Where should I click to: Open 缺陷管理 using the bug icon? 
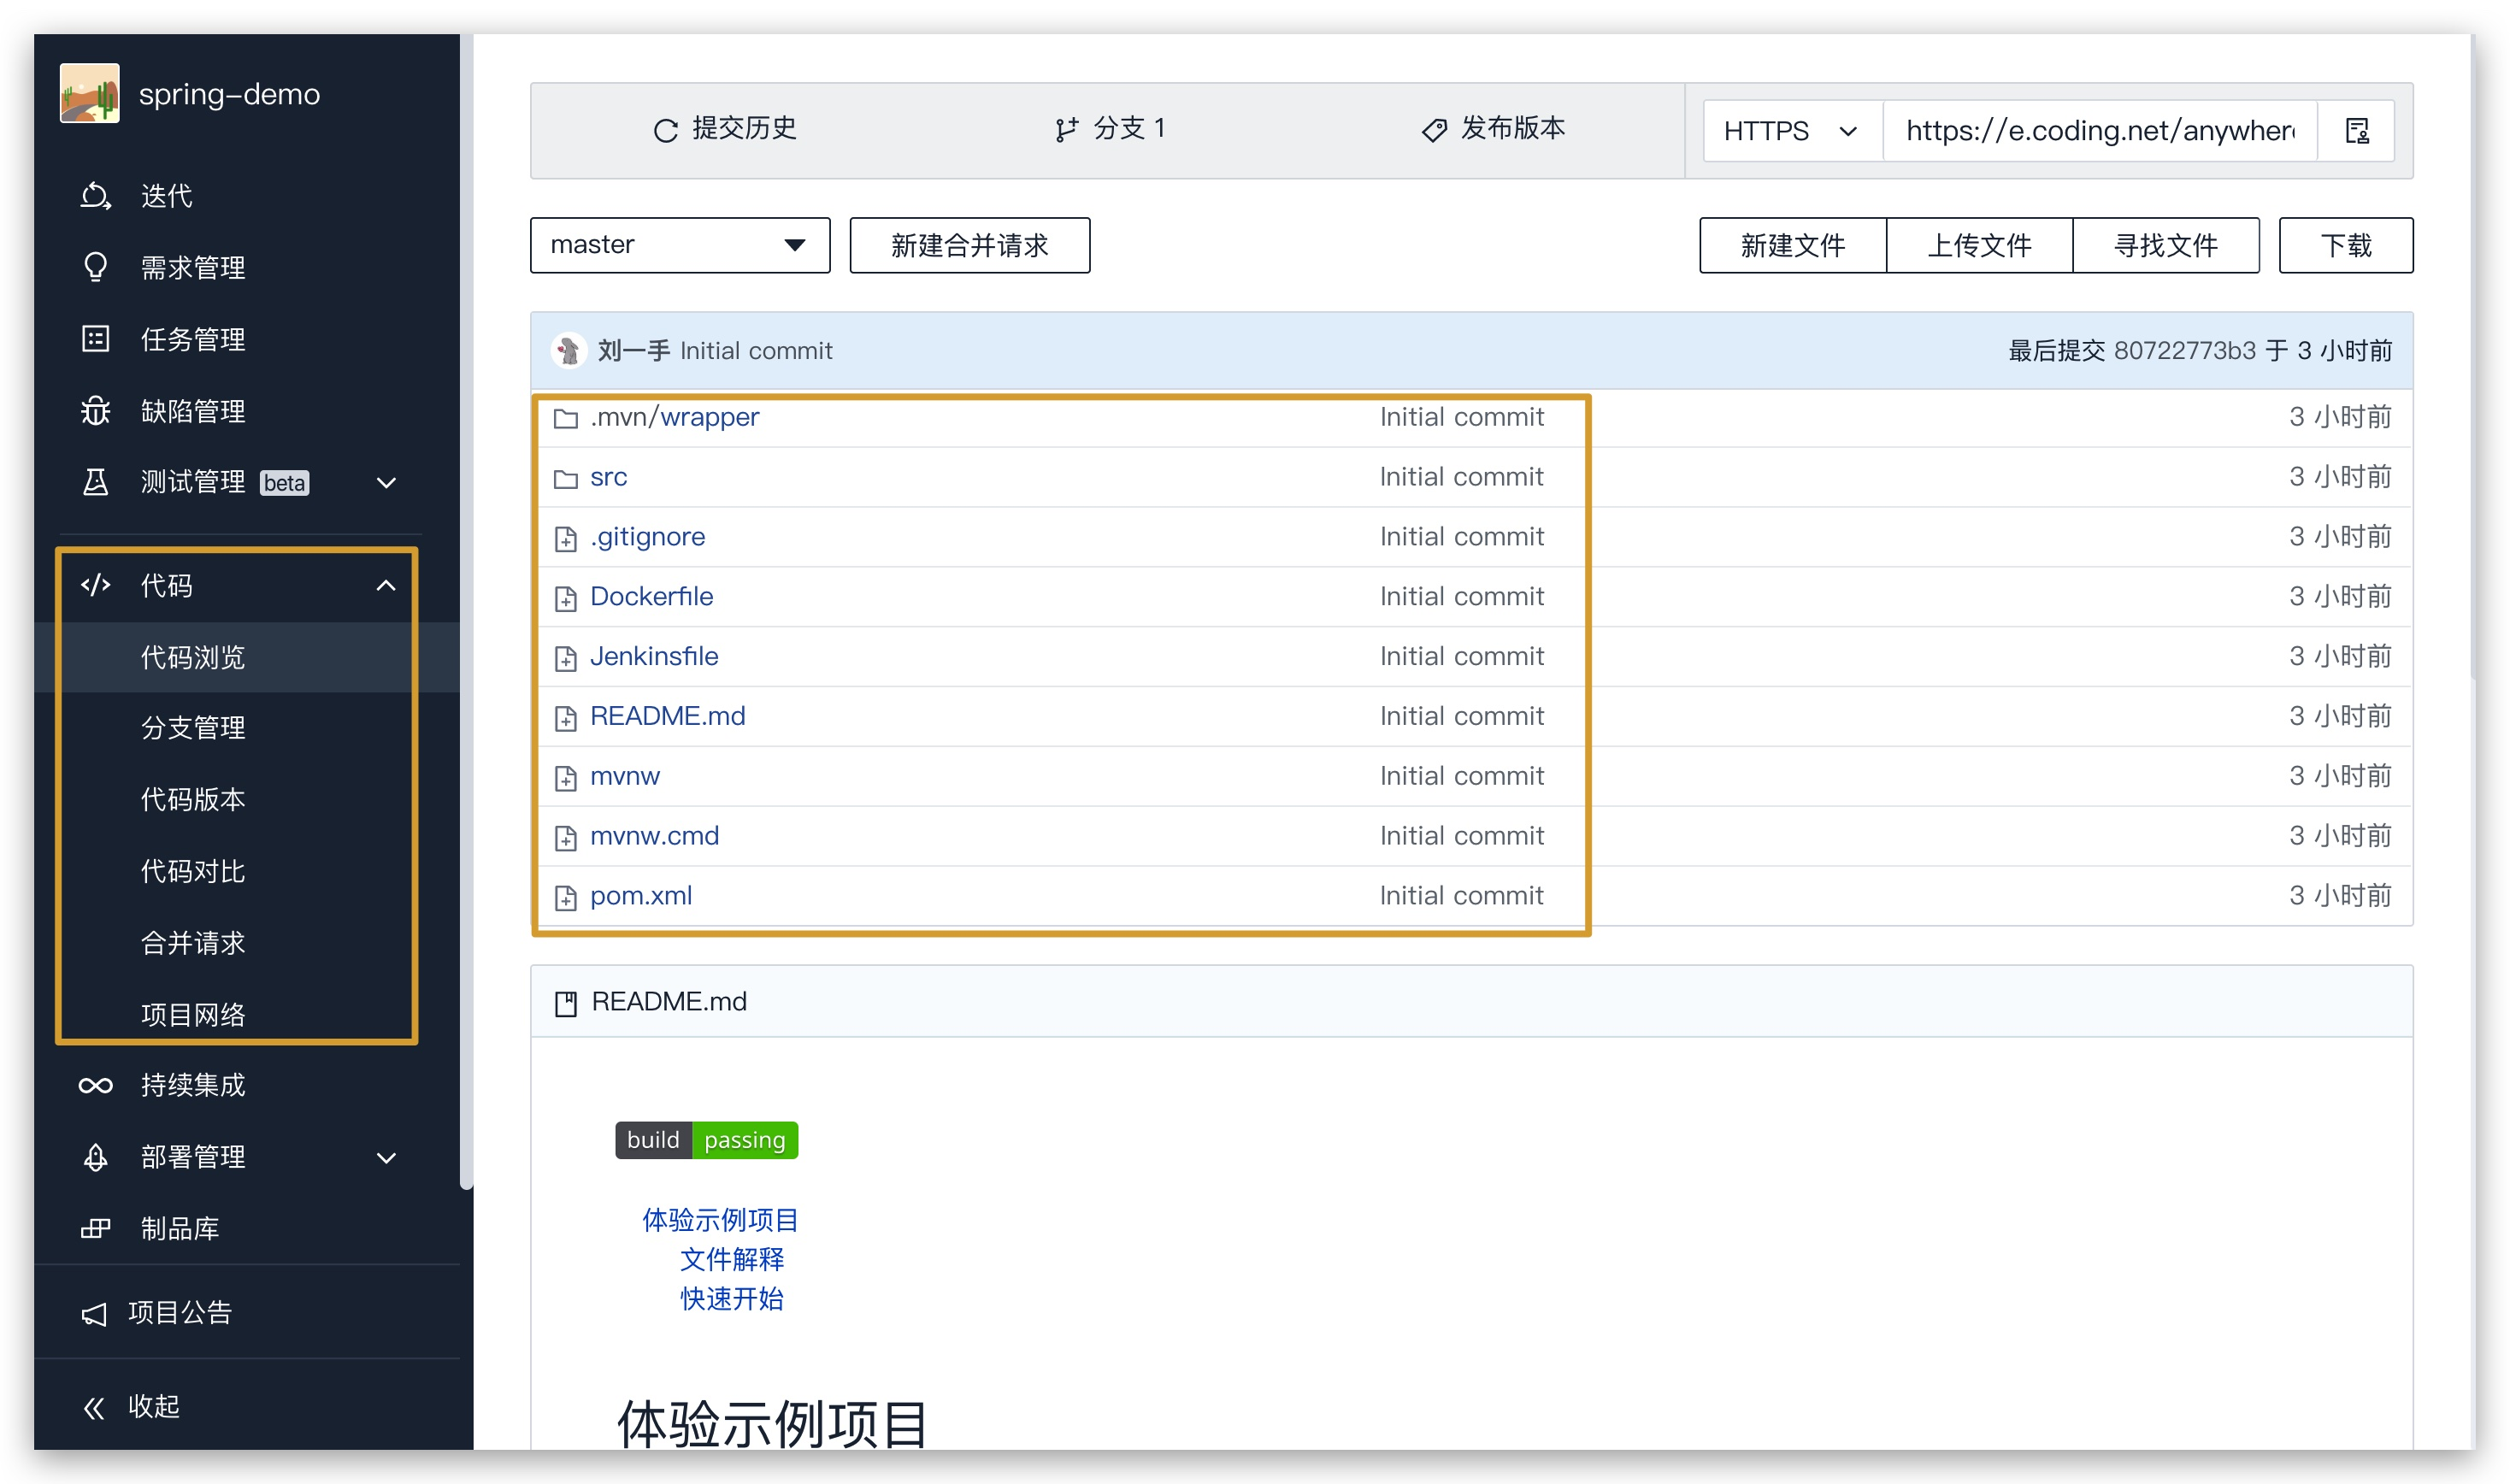[95, 411]
